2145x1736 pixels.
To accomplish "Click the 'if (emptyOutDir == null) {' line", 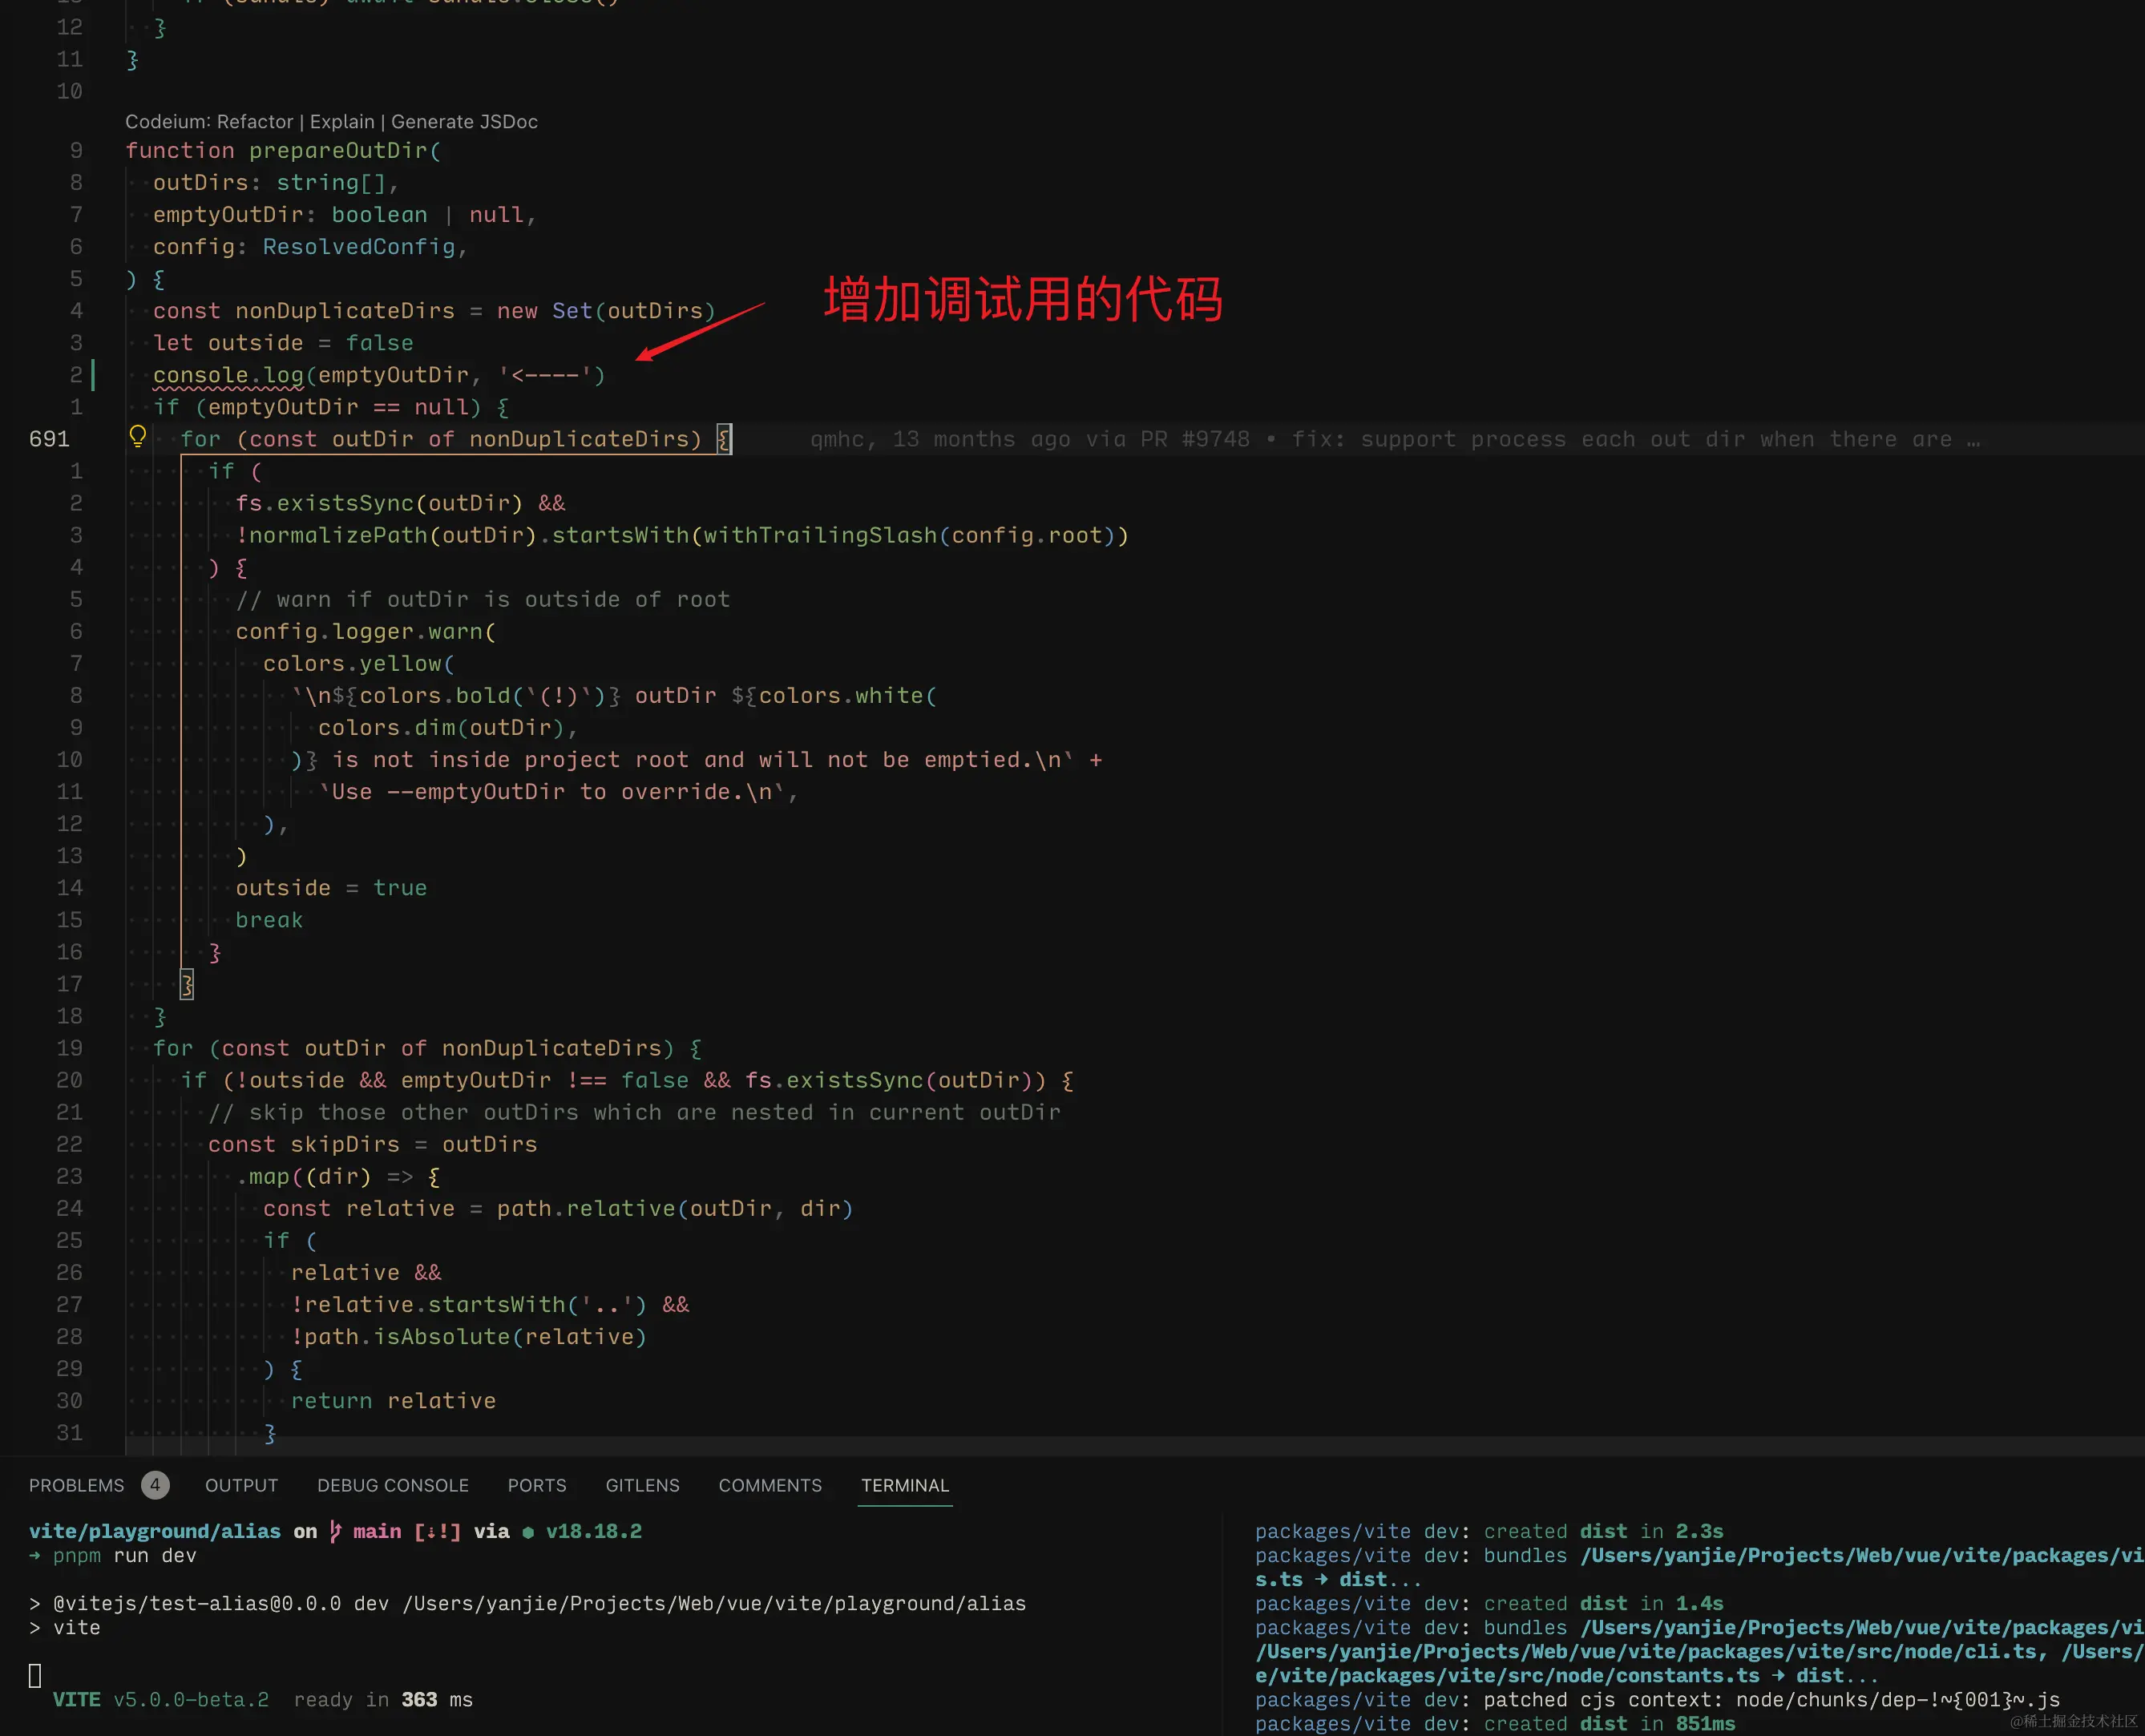I will [331, 407].
